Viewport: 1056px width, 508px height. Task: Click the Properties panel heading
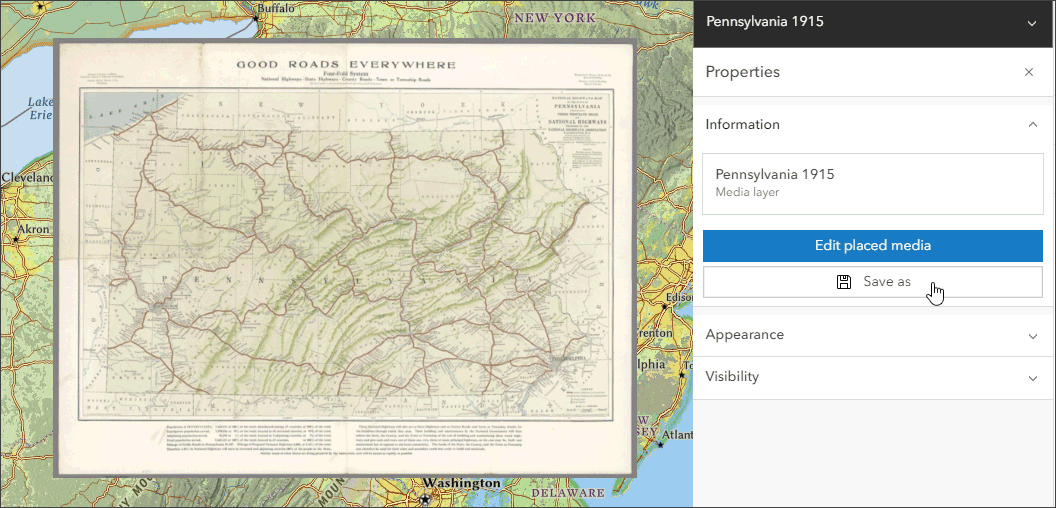tap(743, 72)
